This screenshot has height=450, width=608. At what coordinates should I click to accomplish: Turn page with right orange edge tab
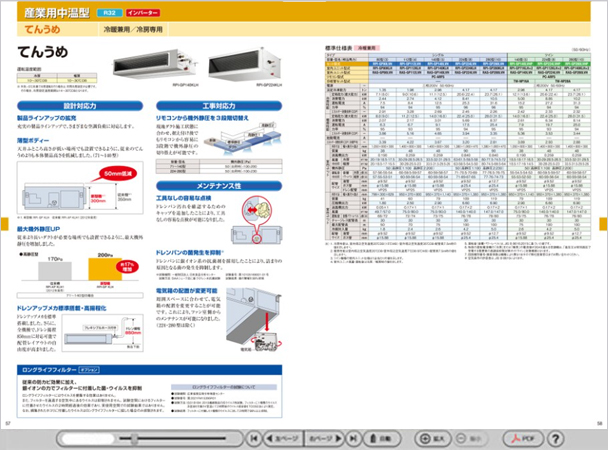[x=603, y=224]
